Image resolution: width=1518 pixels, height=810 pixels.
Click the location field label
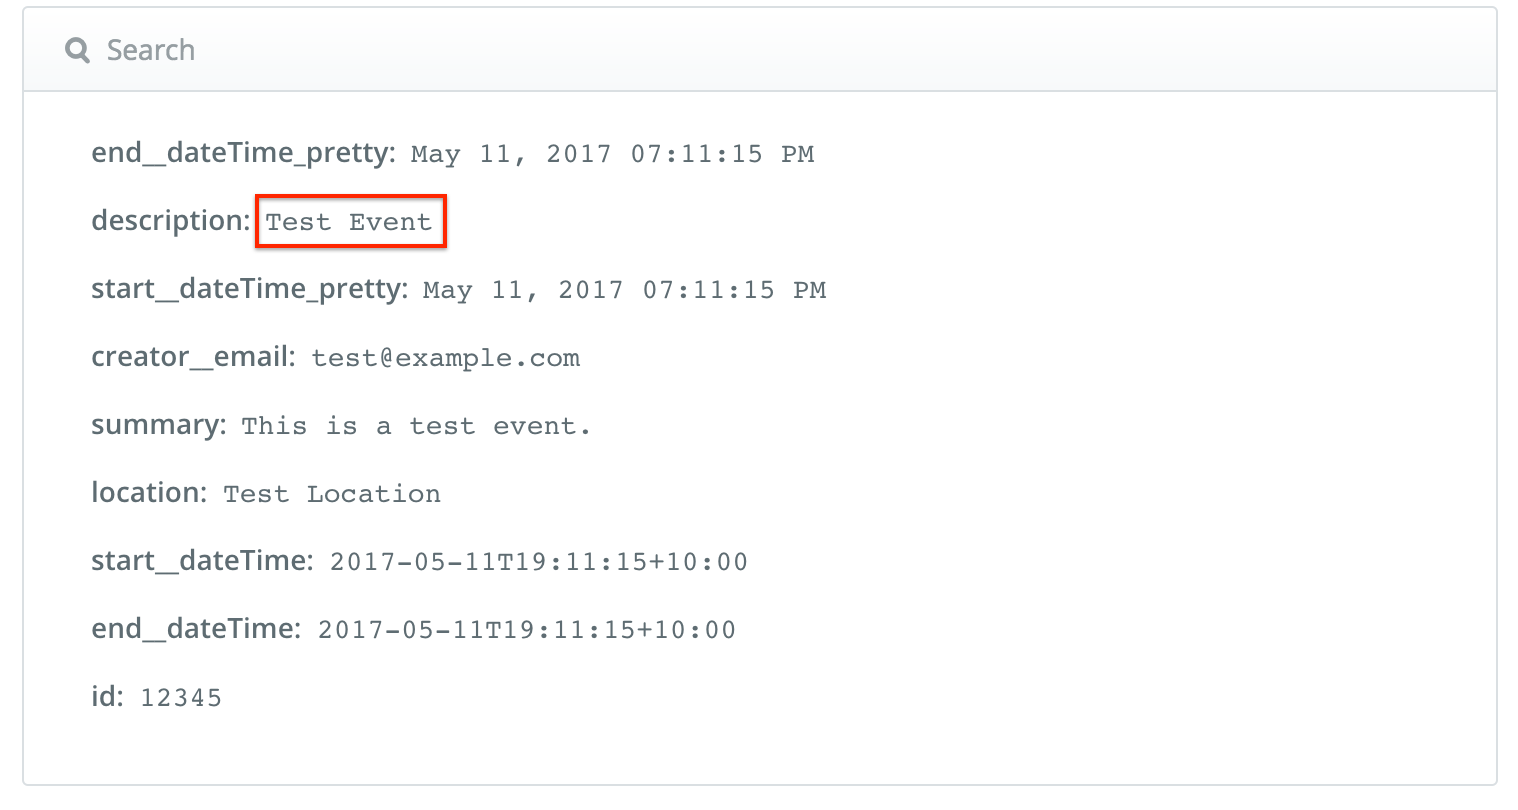150,492
